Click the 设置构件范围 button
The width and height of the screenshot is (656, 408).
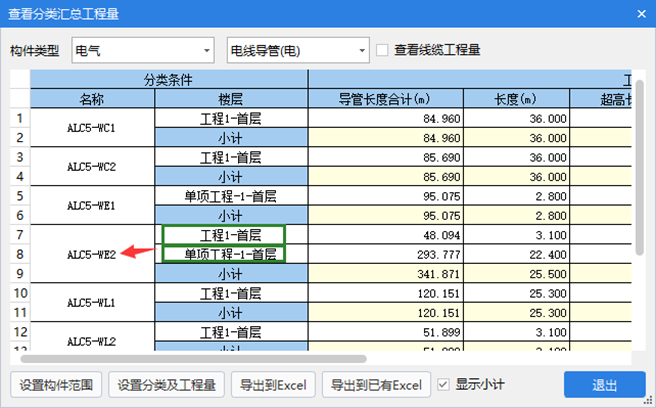pos(56,384)
